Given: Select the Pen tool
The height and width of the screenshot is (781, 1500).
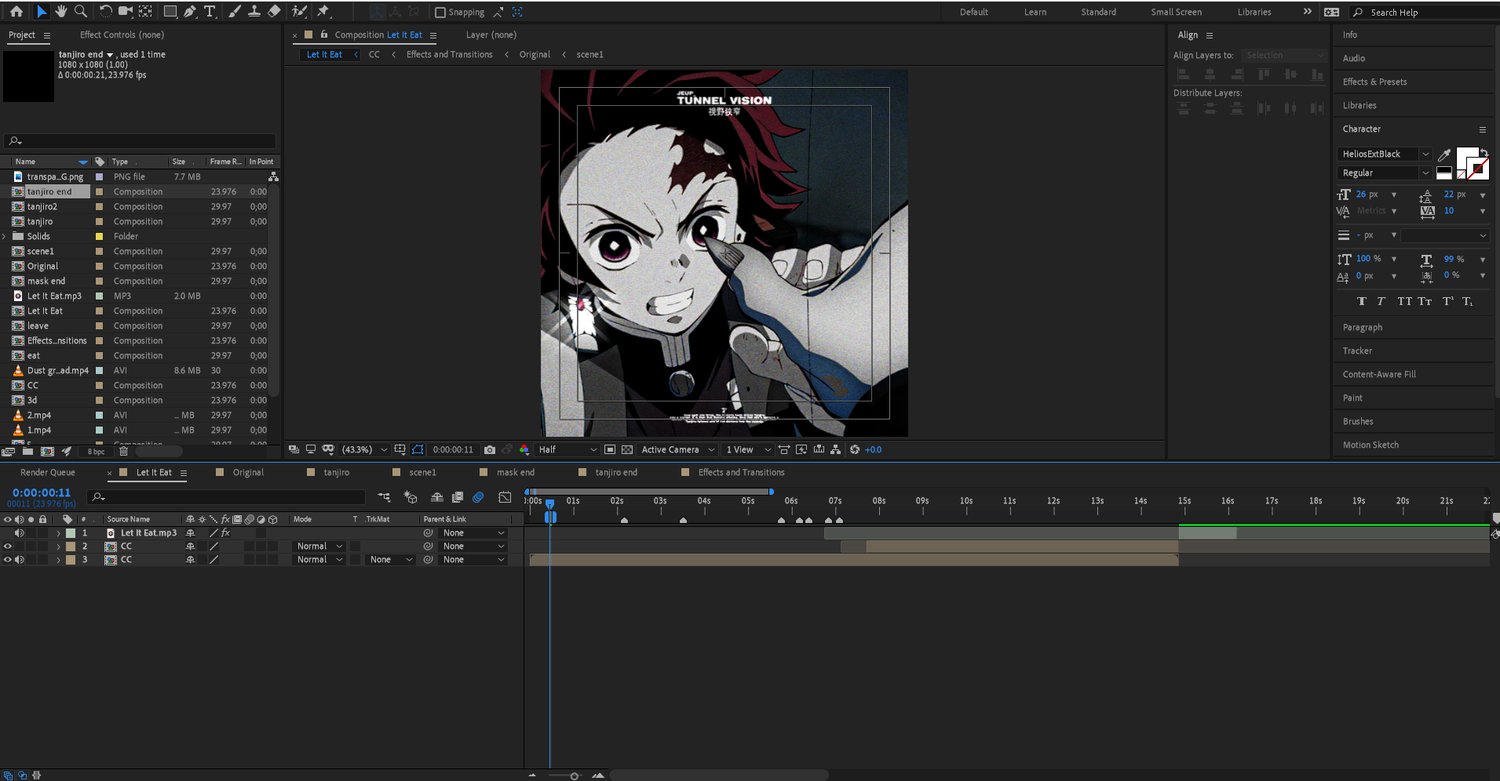Looking at the screenshot, I should point(190,12).
